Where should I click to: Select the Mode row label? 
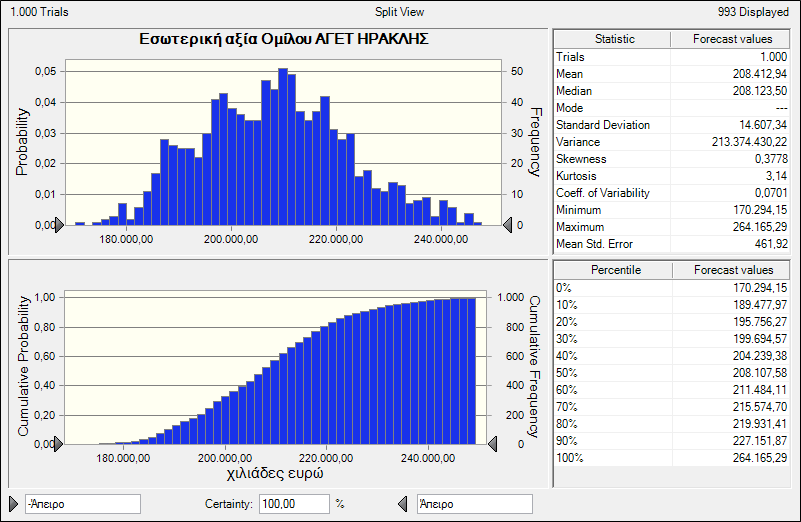point(569,108)
